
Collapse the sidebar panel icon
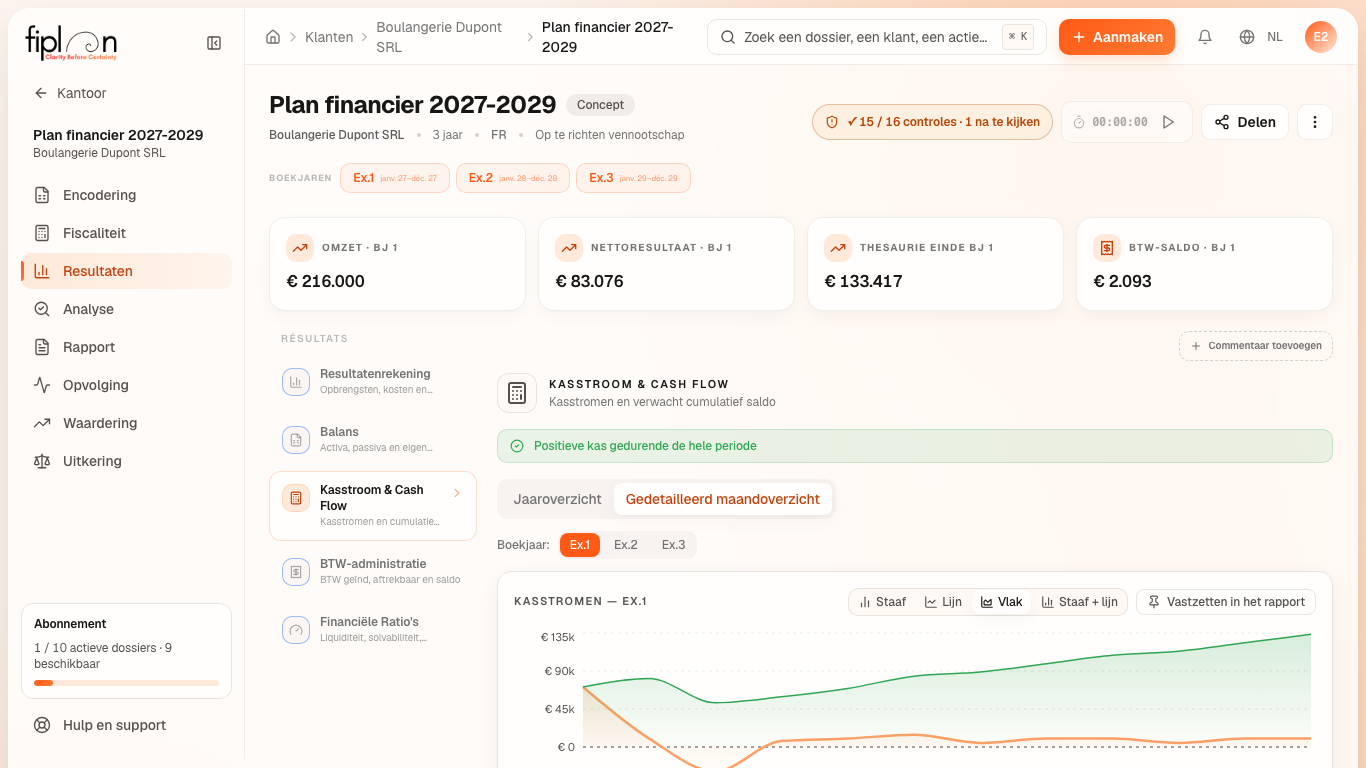[x=214, y=43]
